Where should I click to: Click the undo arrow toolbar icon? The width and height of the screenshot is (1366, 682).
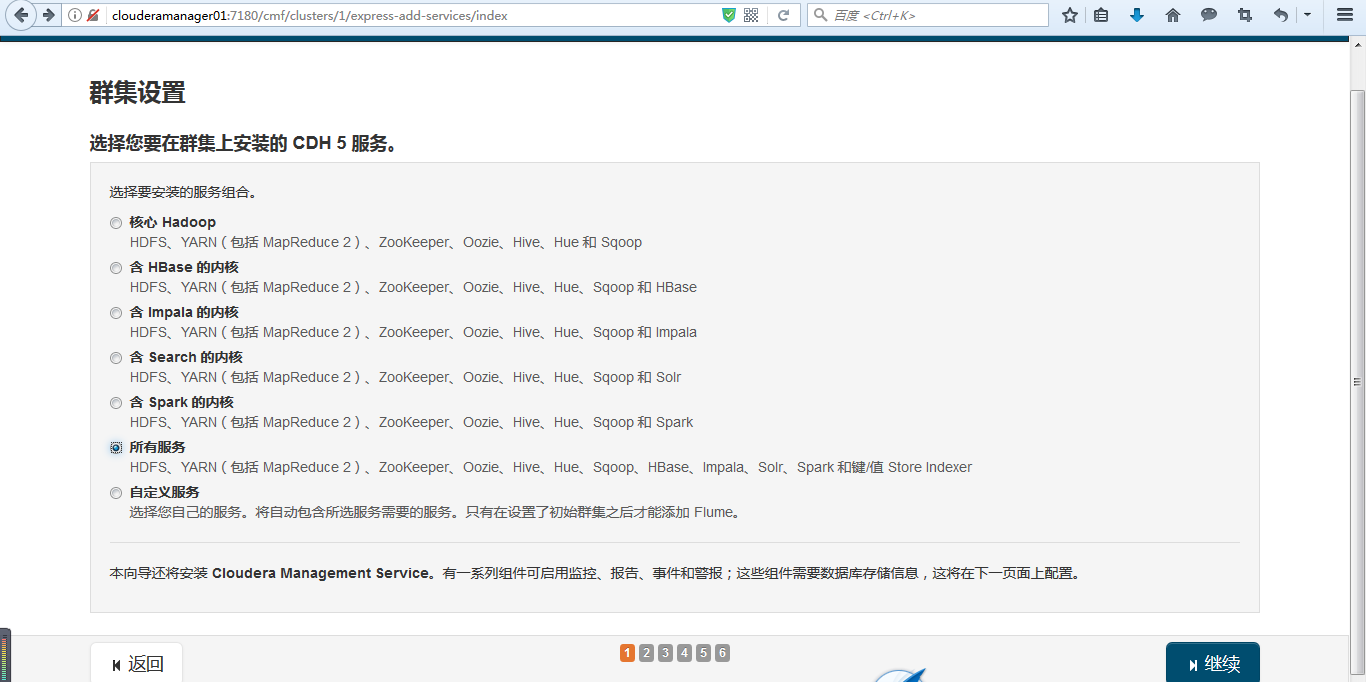click(1281, 15)
